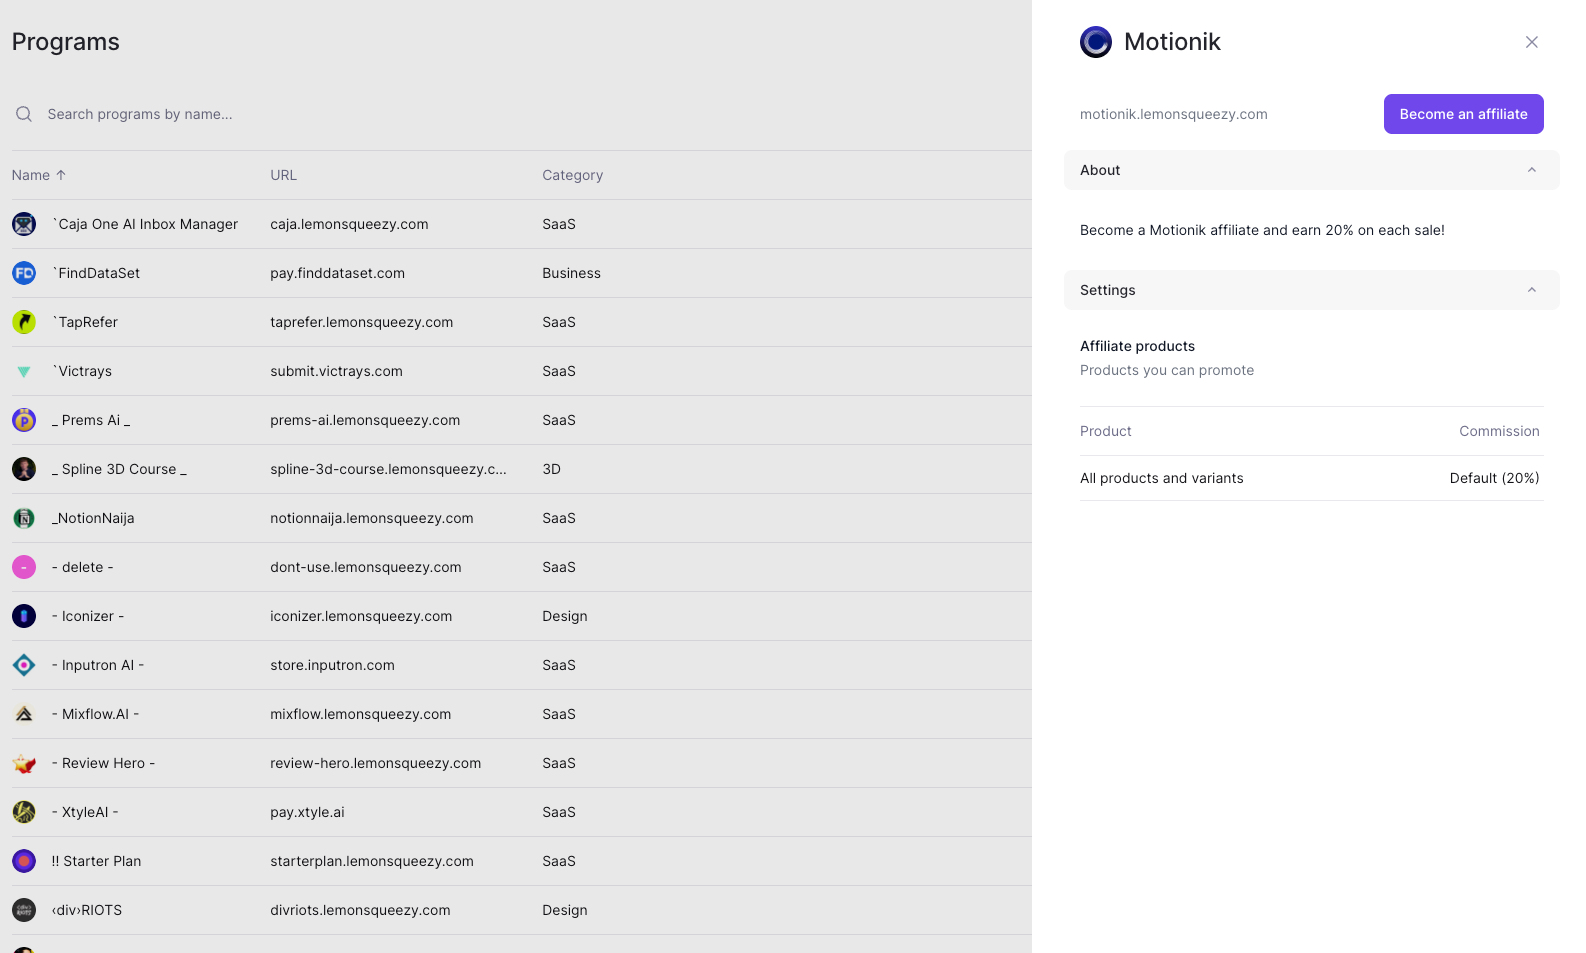Select the Inputron AI diamond logo icon
This screenshot has height=953, width=1586.
point(24,665)
